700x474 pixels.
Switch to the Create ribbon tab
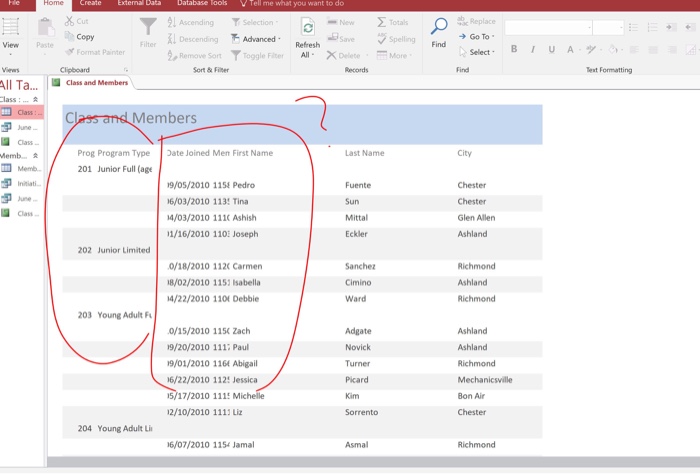(90, 4)
